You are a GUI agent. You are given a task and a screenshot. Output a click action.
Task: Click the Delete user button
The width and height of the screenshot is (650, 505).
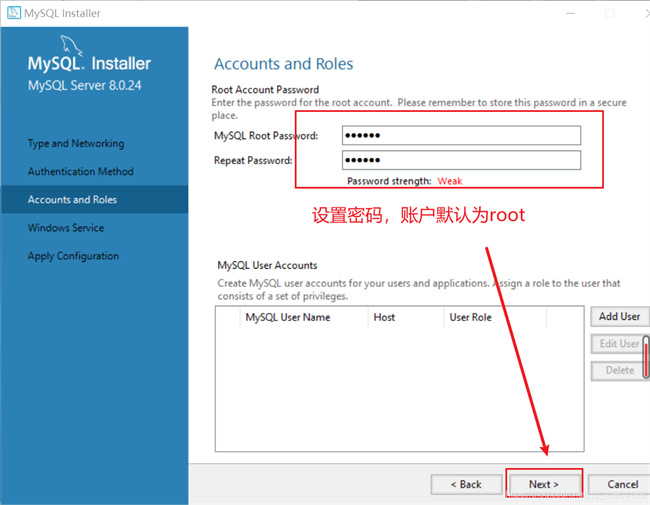(x=618, y=370)
